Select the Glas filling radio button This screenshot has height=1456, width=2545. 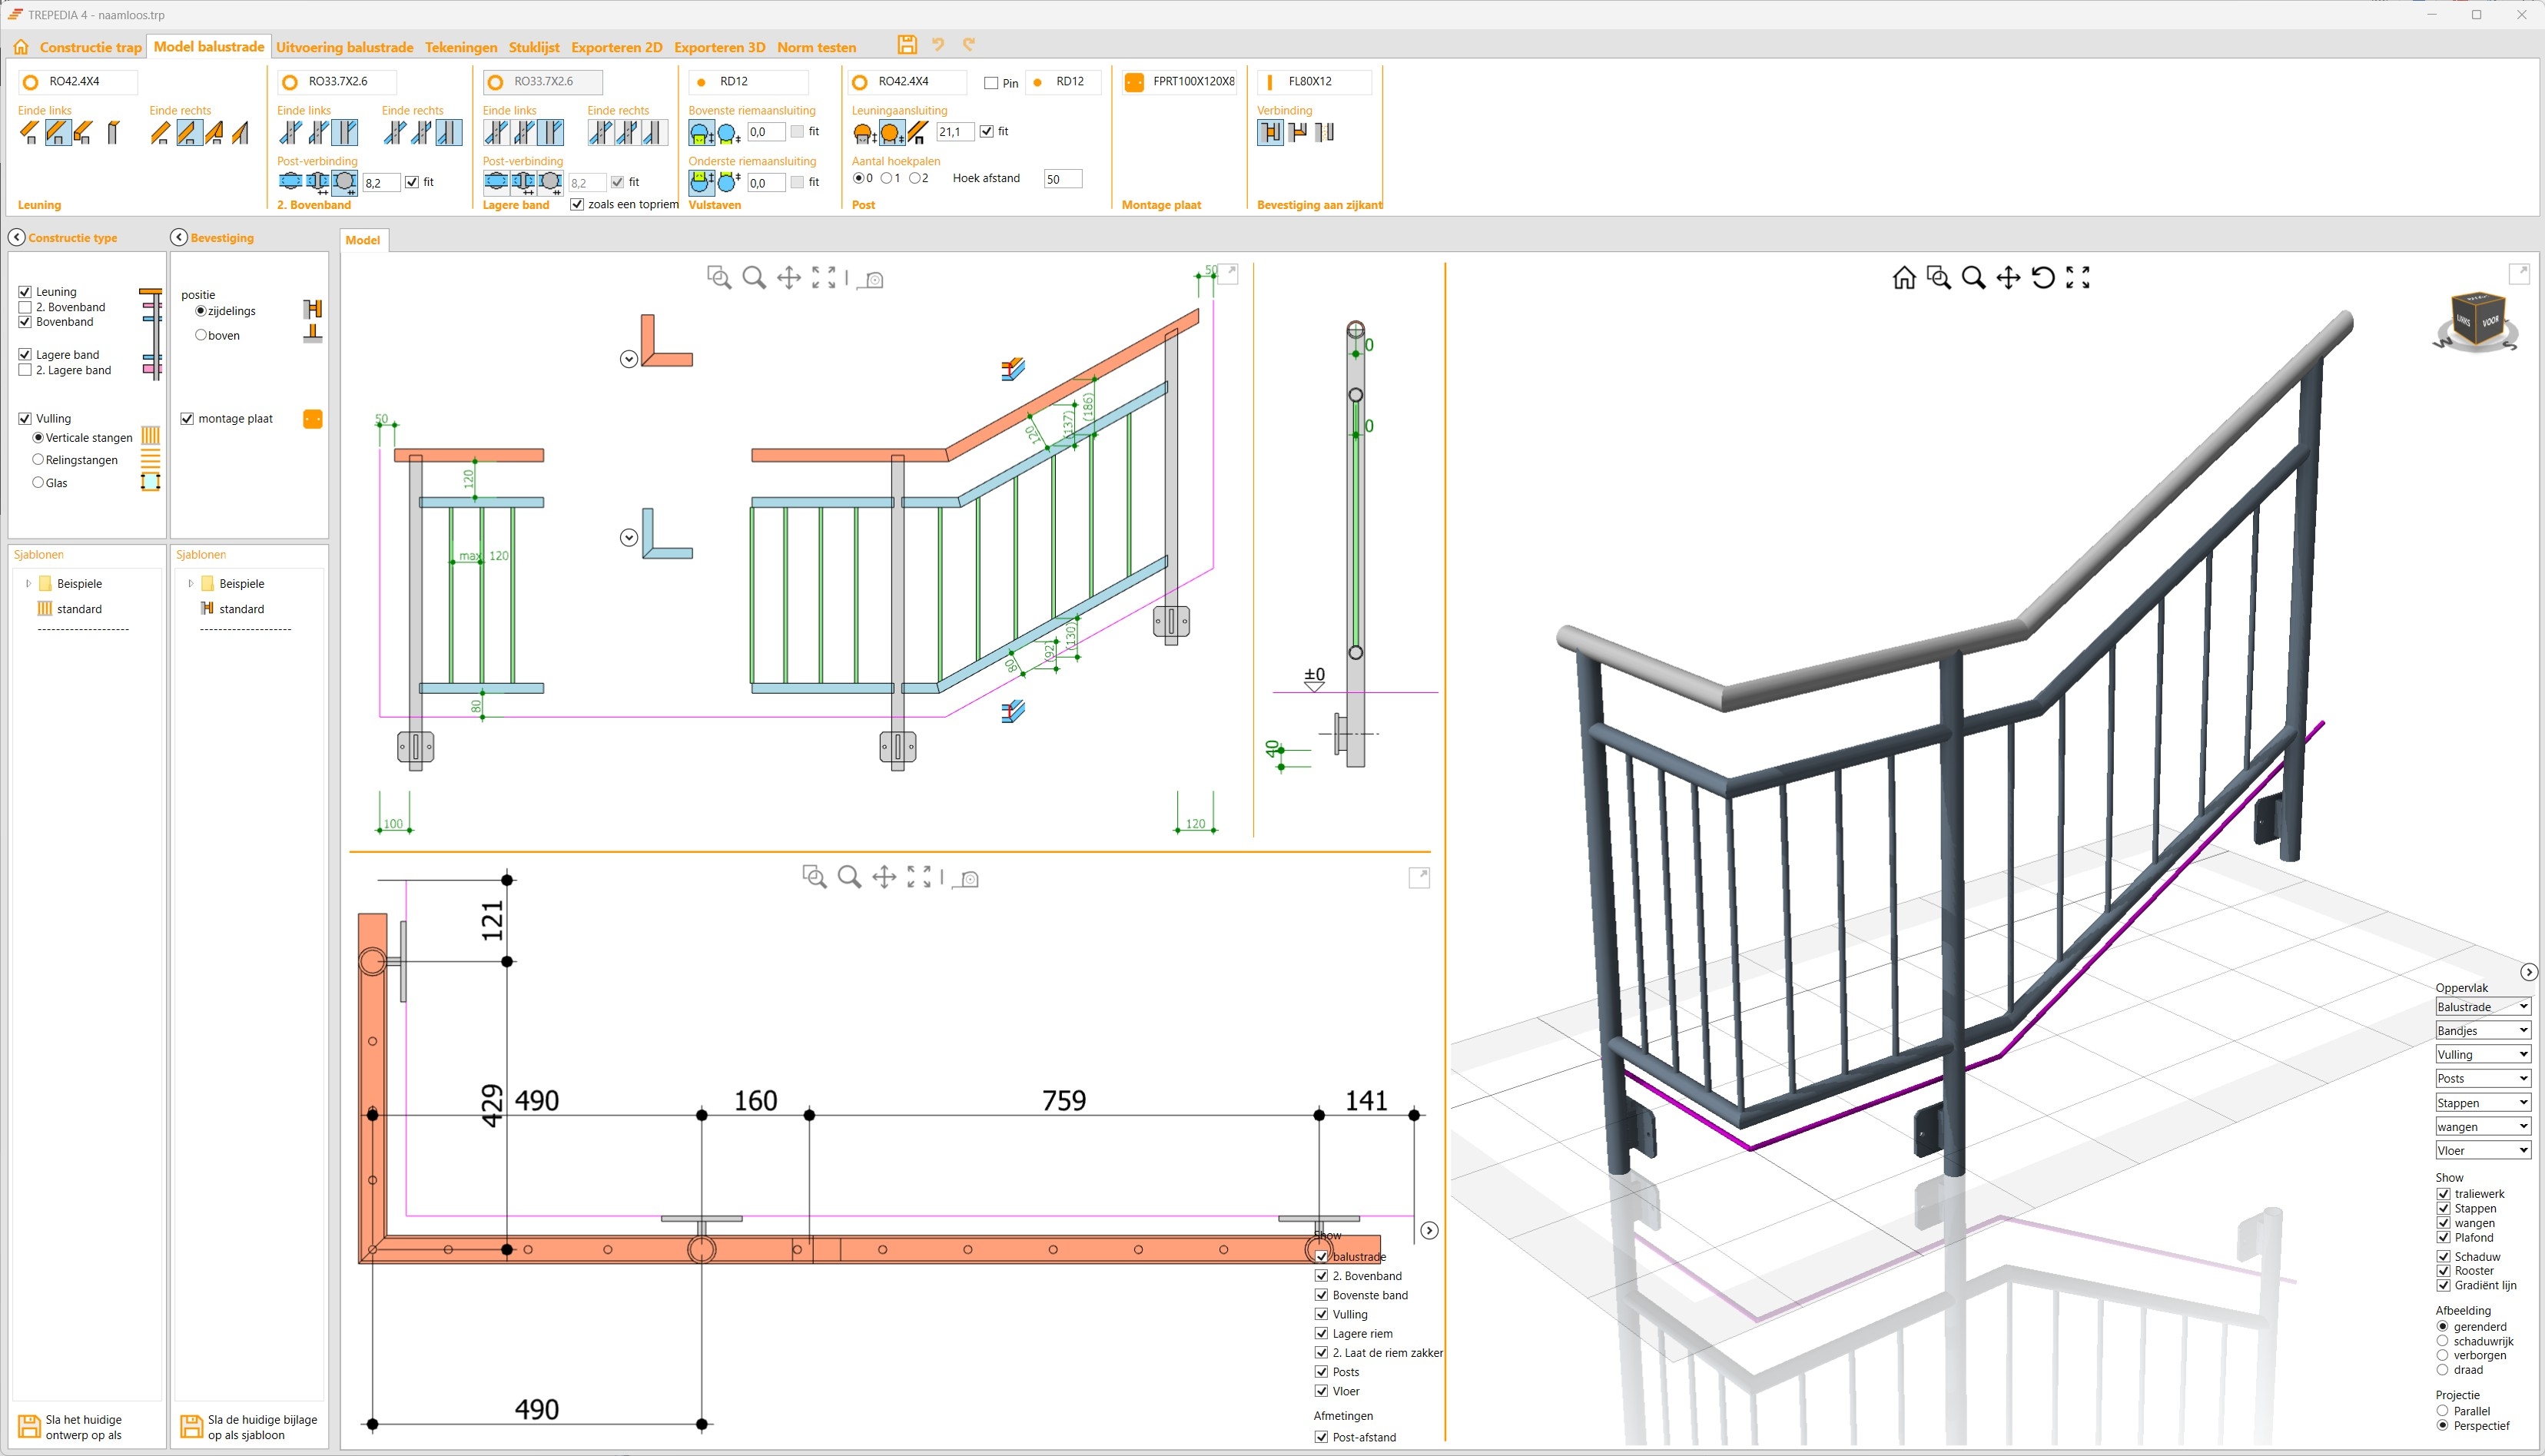pyautogui.click(x=38, y=483)
